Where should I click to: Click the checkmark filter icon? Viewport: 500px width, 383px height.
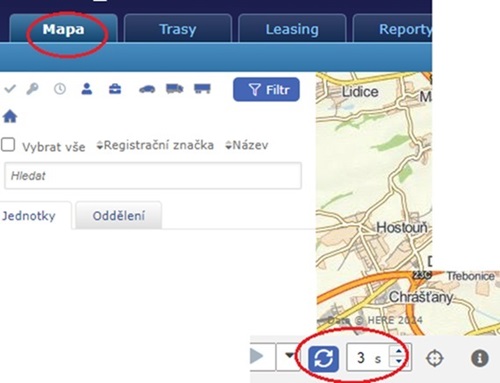point(10,89)
